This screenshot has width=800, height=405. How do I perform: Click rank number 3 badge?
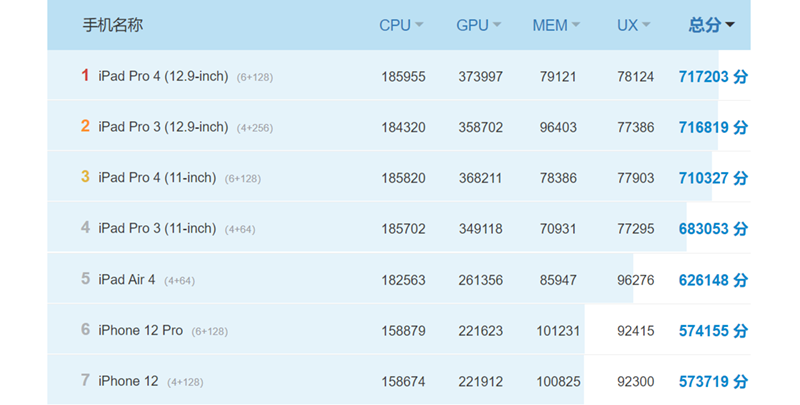tap(86, 178)
